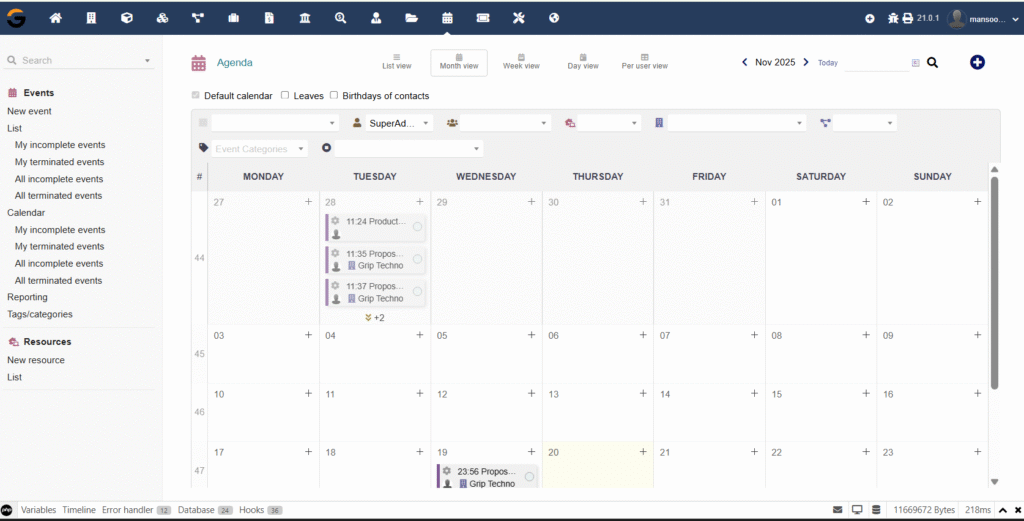Click the Today link

pyautogui.click(x=828, y=63)
